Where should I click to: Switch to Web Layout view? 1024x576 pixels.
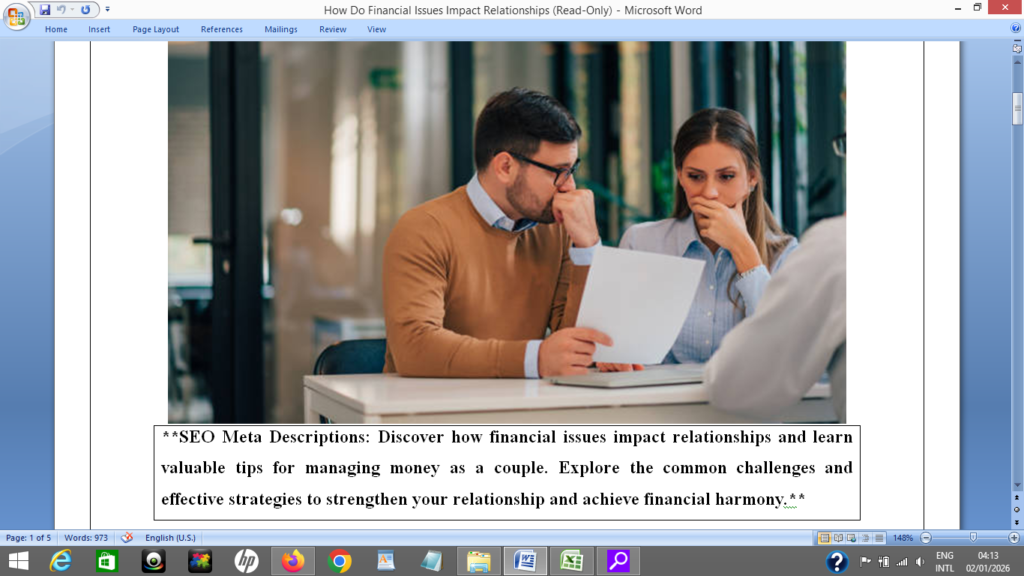[852, 538]
